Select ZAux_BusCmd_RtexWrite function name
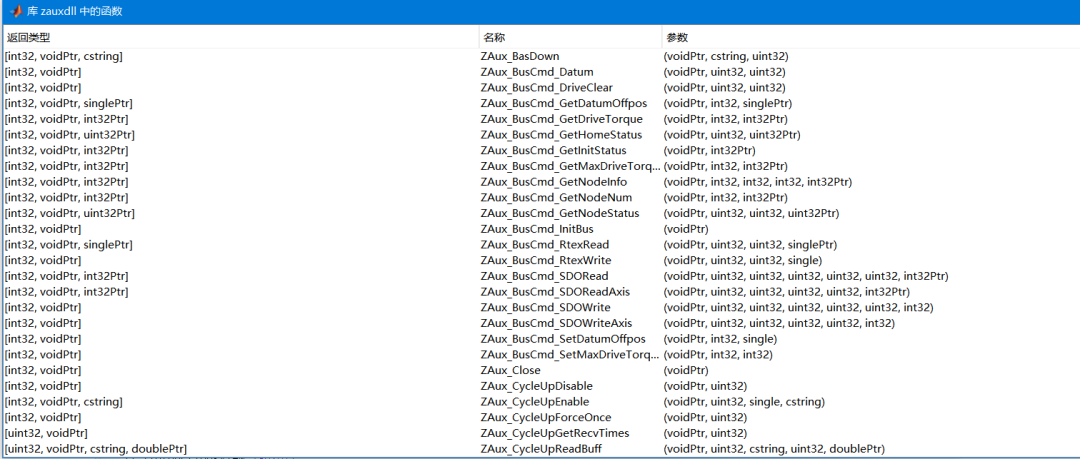Image resolution: width=1080 pixels, height=459 pixels. pos(546,260)
